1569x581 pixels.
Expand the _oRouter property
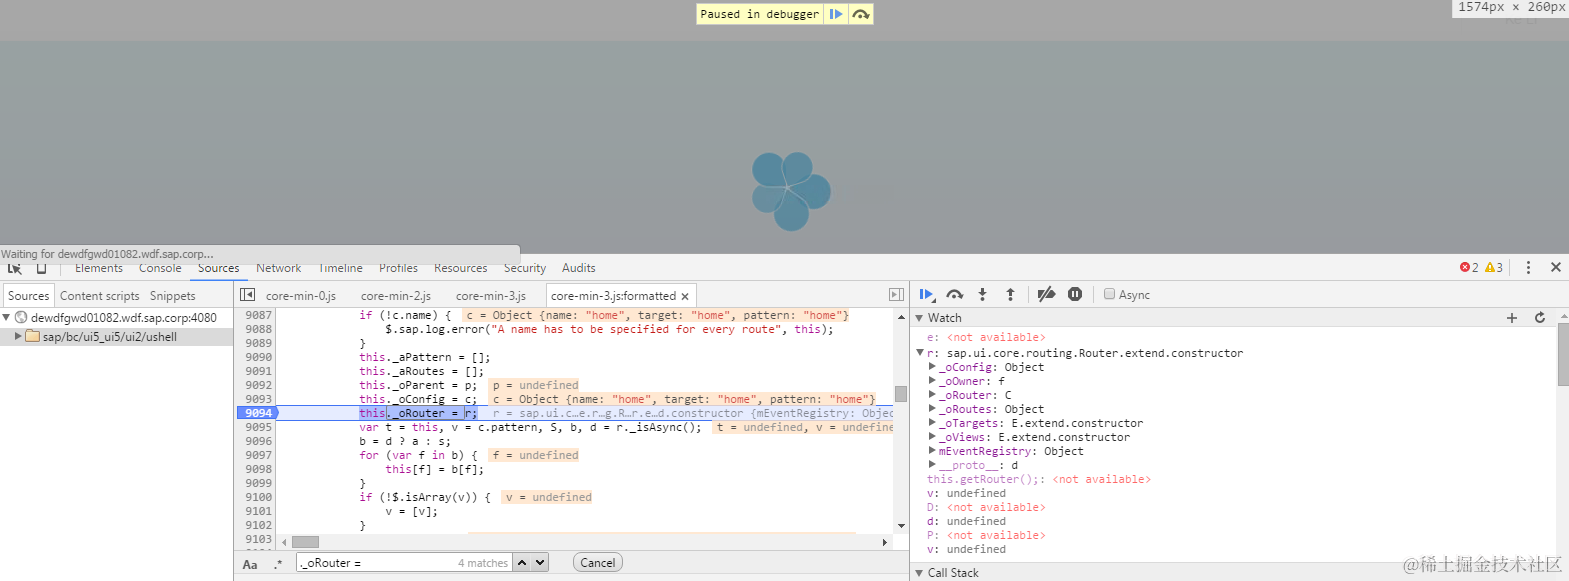tap(932, 395)
